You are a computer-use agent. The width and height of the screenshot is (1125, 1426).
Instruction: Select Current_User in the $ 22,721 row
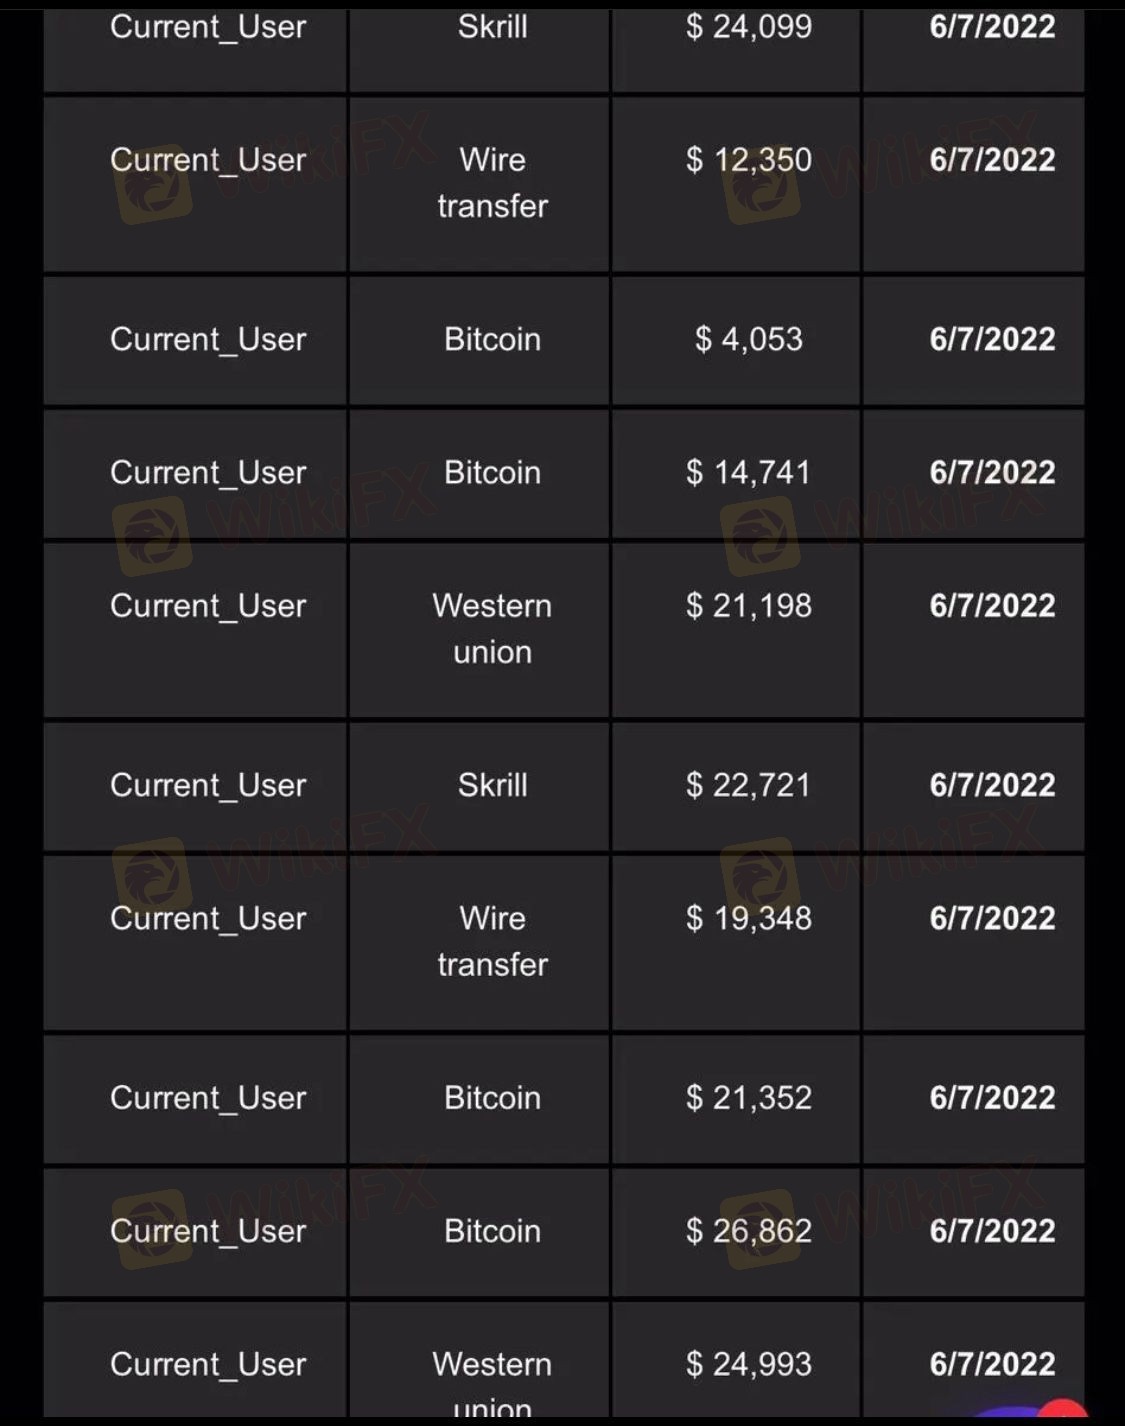click(x=208, y=786)
